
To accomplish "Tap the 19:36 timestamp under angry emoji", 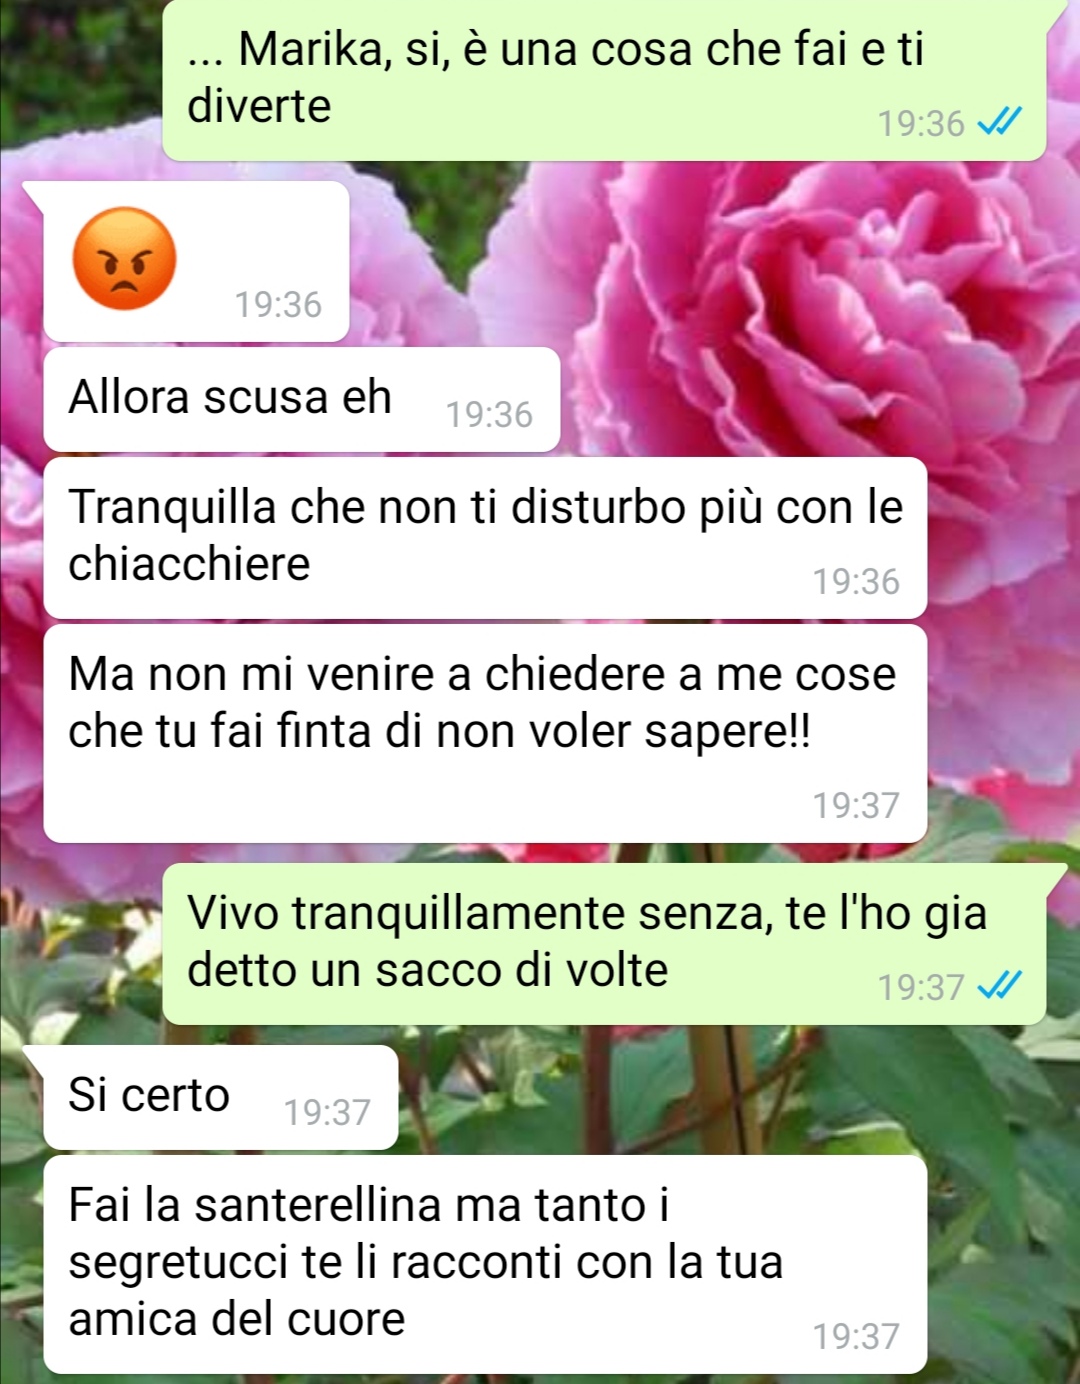I will coord(278,304).
